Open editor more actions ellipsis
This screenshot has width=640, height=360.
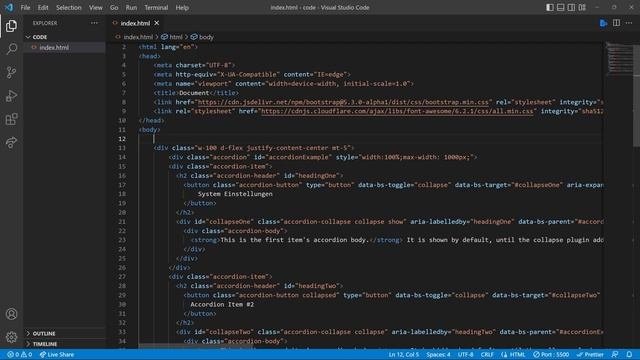(x=629, y=23)
